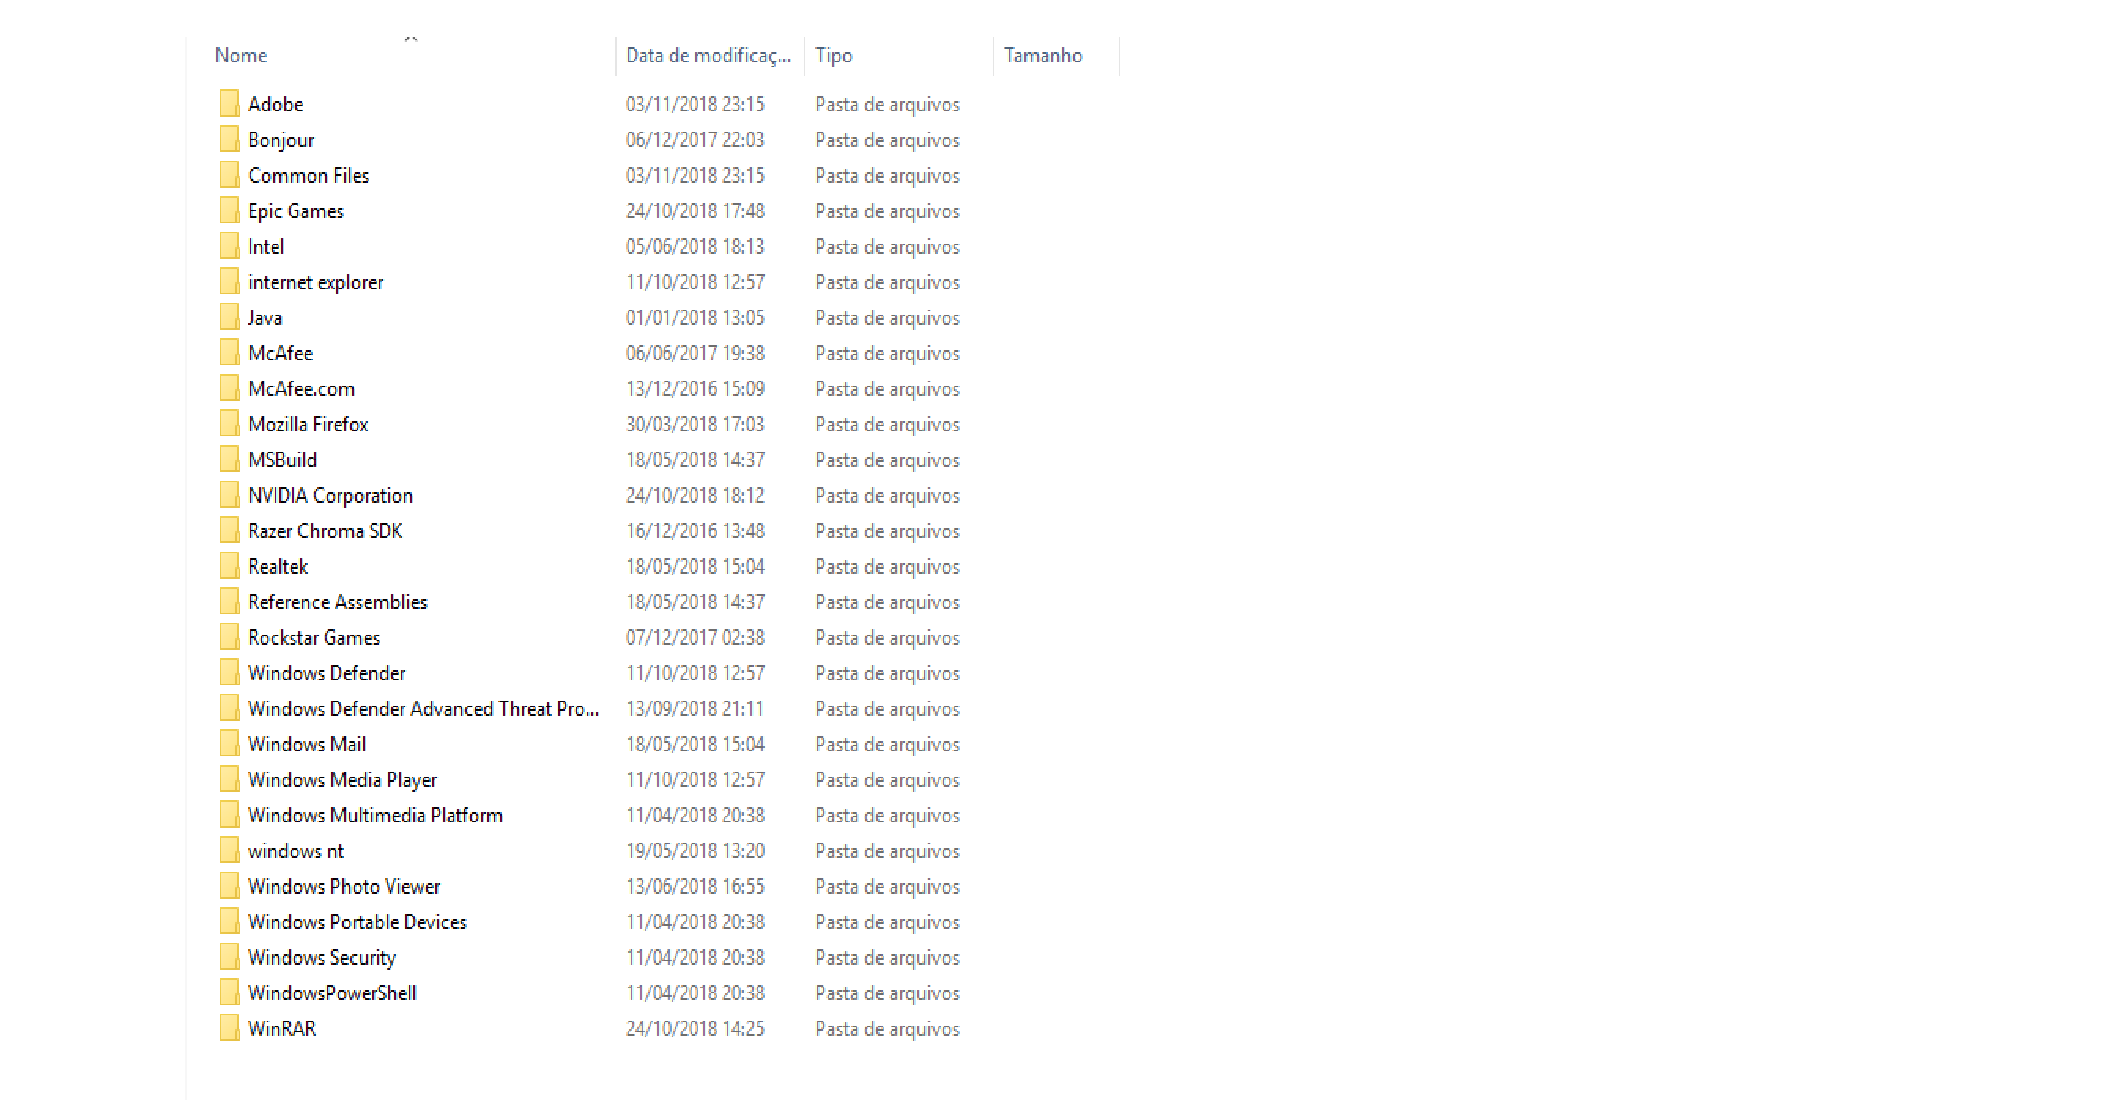
Task: Select the Mozilla Firefox folder name
Action: pyautogui.click(x=308, y=424)
